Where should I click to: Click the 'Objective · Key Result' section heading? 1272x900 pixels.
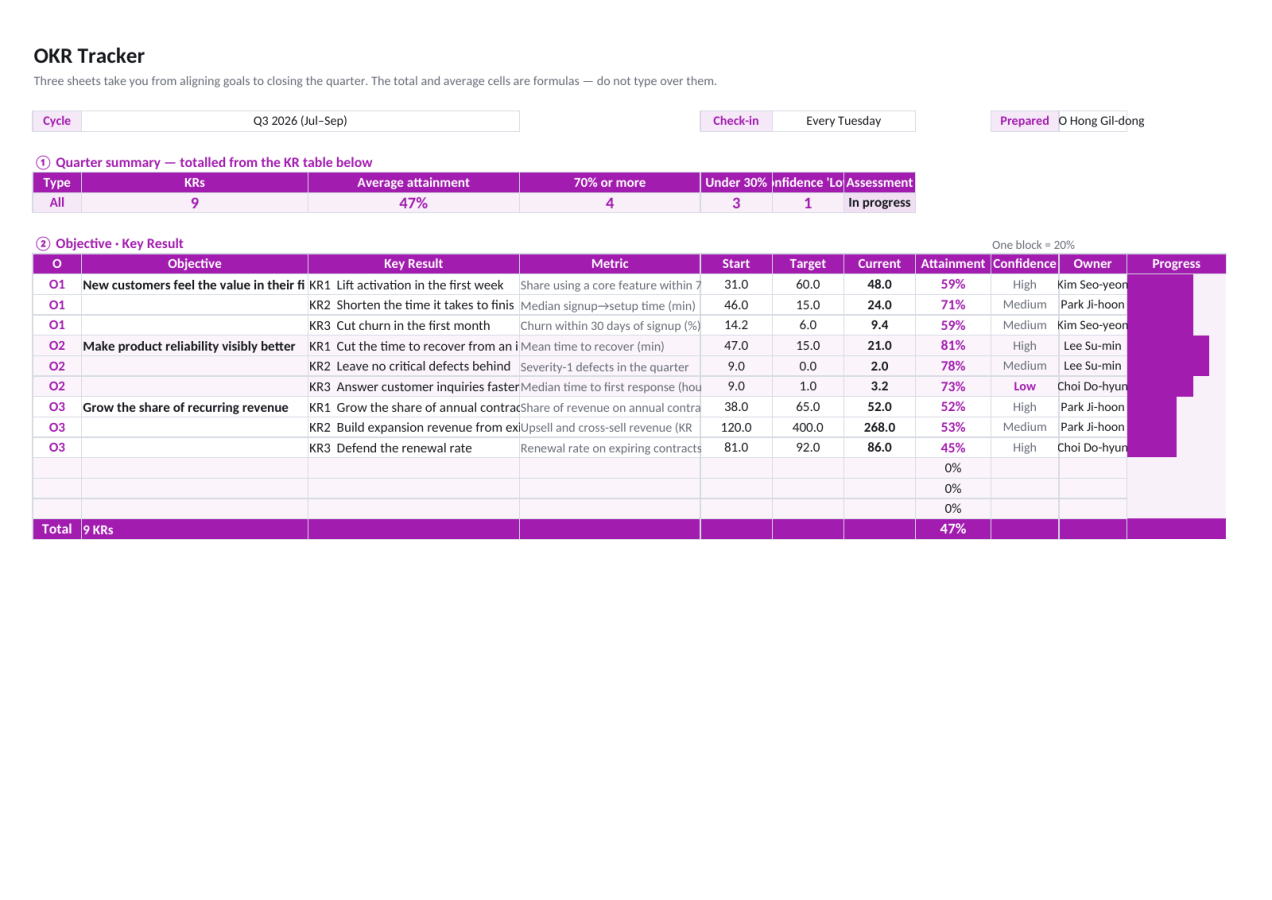(x=110, y=243)
